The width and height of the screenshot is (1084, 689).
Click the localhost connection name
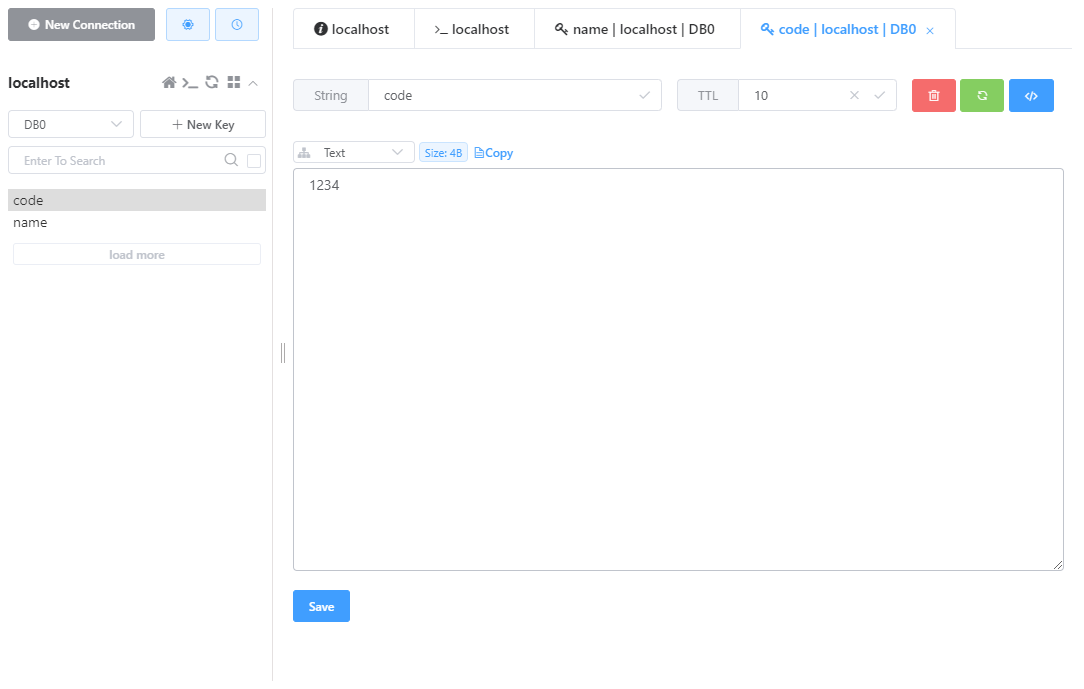(x=39, y=83)
